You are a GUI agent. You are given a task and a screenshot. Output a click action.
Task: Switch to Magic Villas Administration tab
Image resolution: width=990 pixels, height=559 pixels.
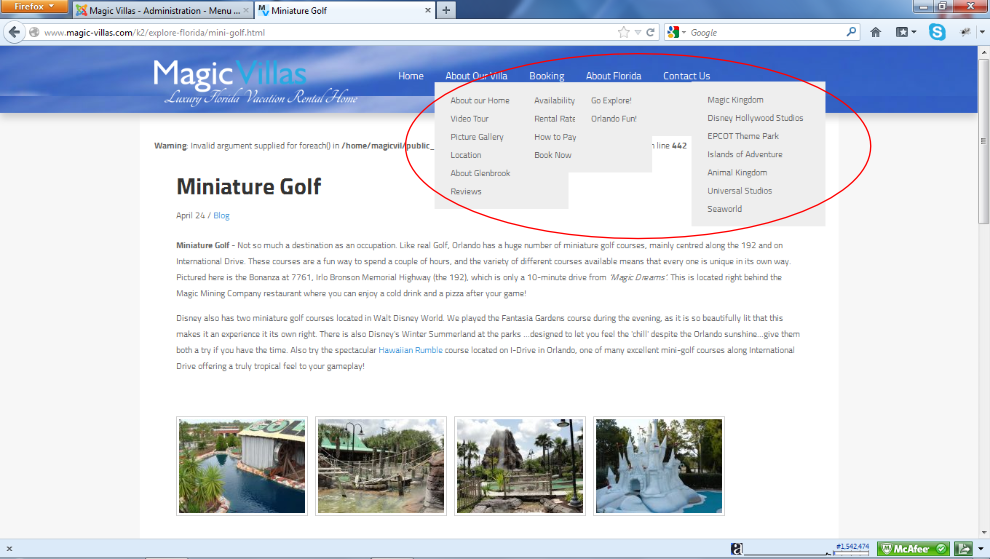tap(163, 10)
